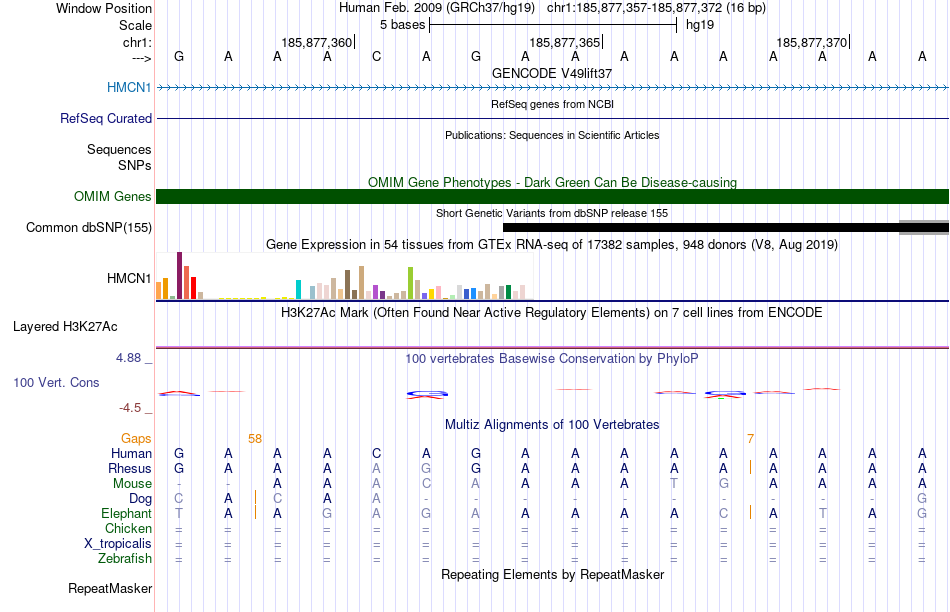The image size is (950, 612).
Task: Click the ---> sequence direction arrow
Action: (142, 58)
